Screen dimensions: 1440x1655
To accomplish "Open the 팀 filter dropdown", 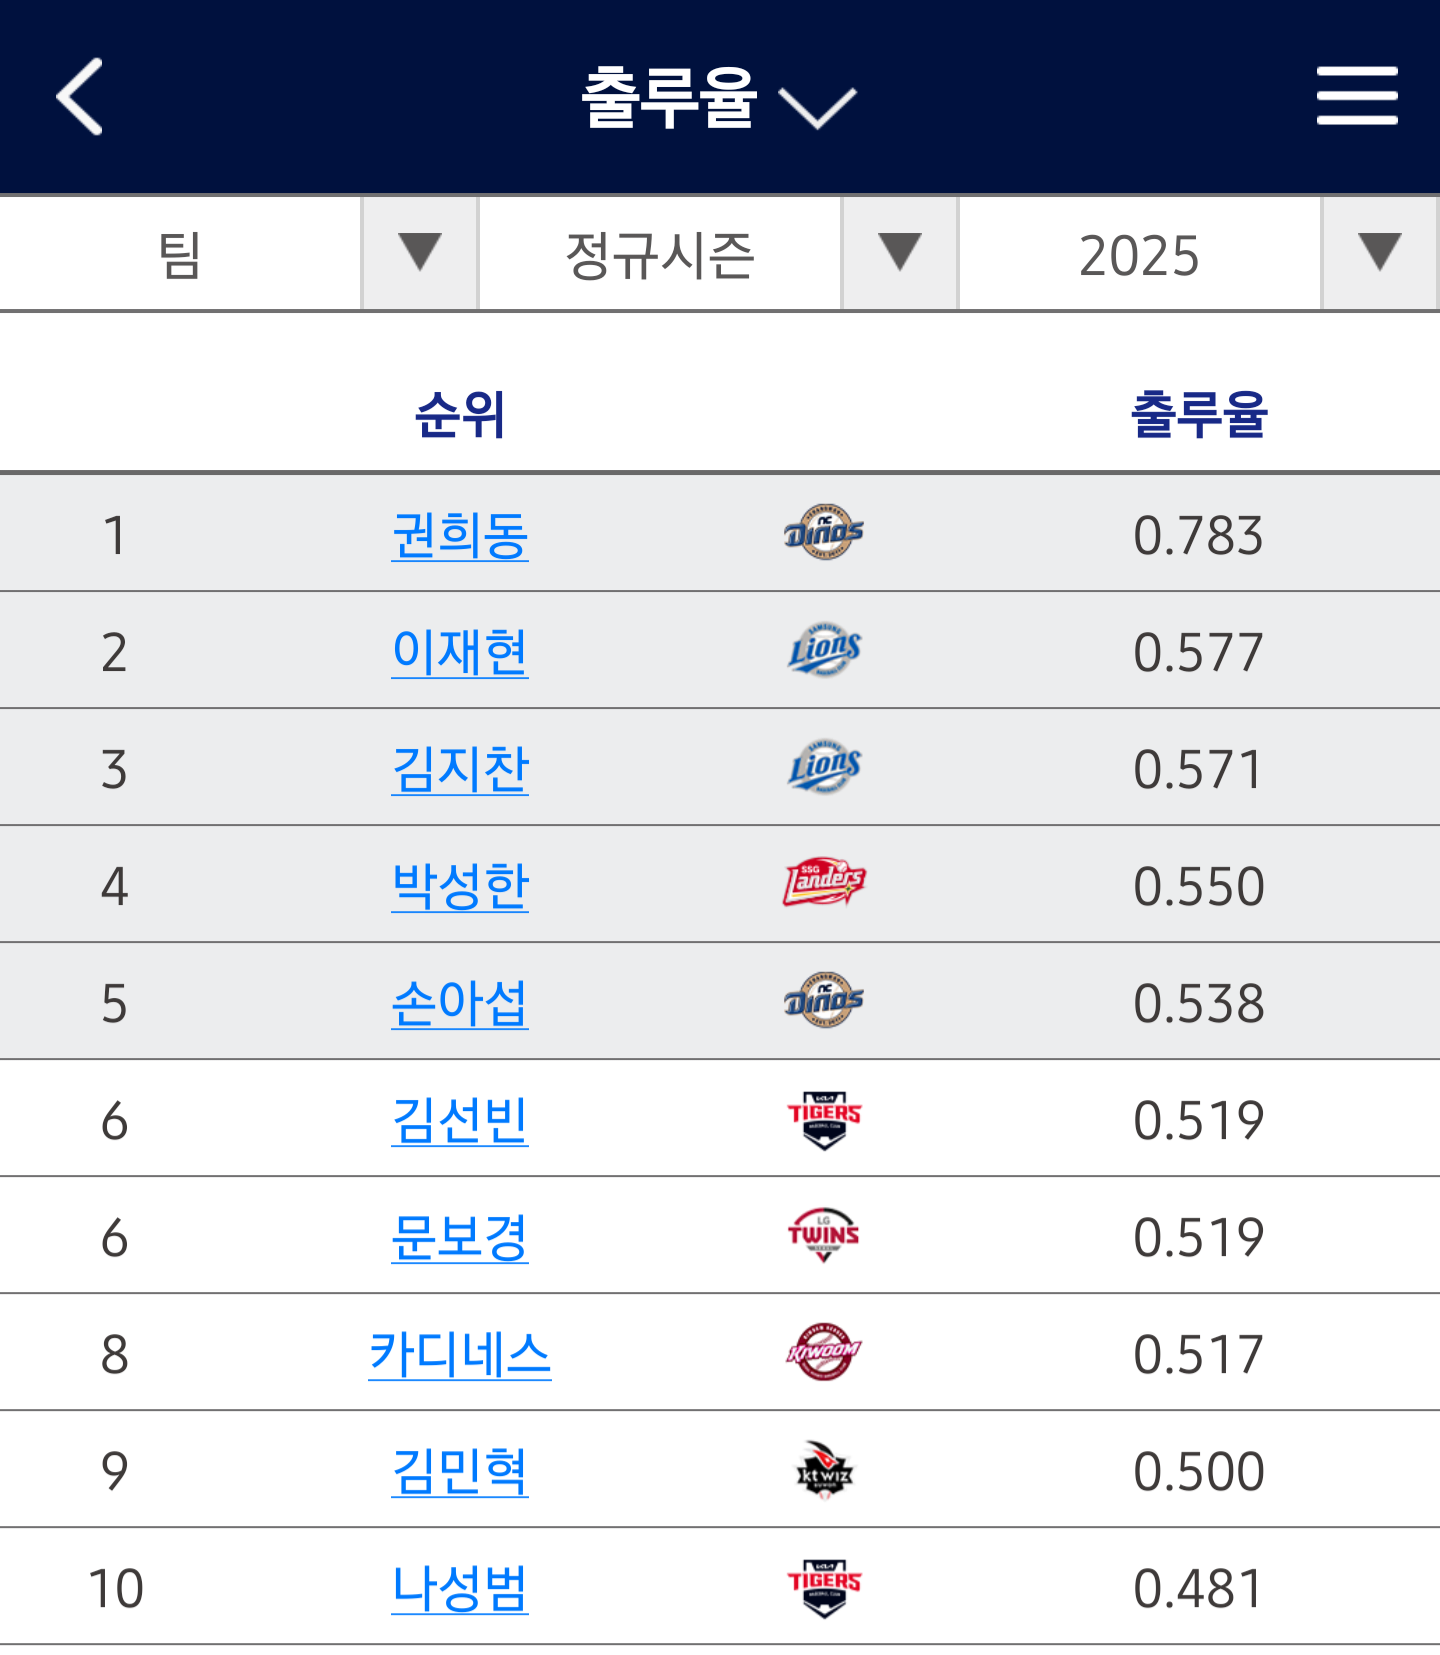I will pyautogui.click(x=238, y=254).
